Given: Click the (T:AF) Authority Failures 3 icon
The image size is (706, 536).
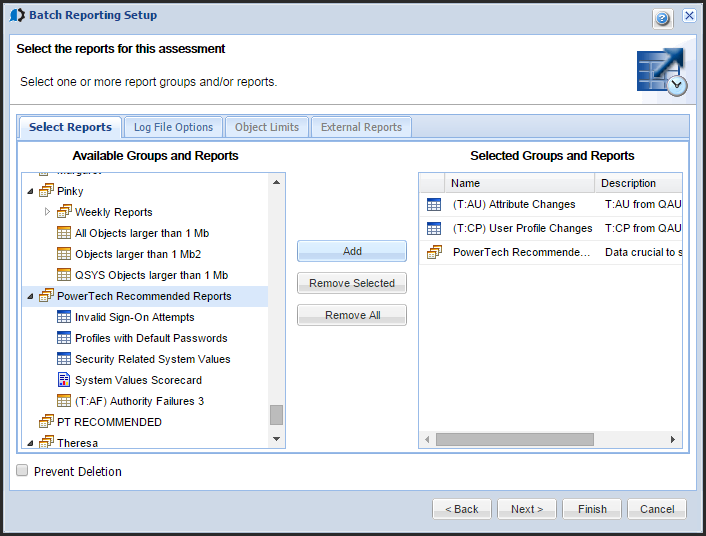Looking at the screenshot, I should (x=64, y=401).
